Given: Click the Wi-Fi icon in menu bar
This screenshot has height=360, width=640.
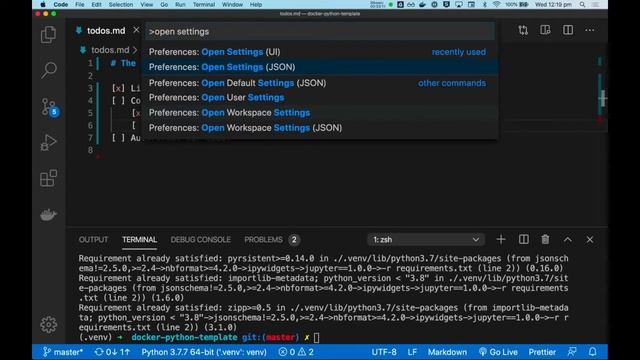Looking at the screenshot, I should tap(496, 4).
